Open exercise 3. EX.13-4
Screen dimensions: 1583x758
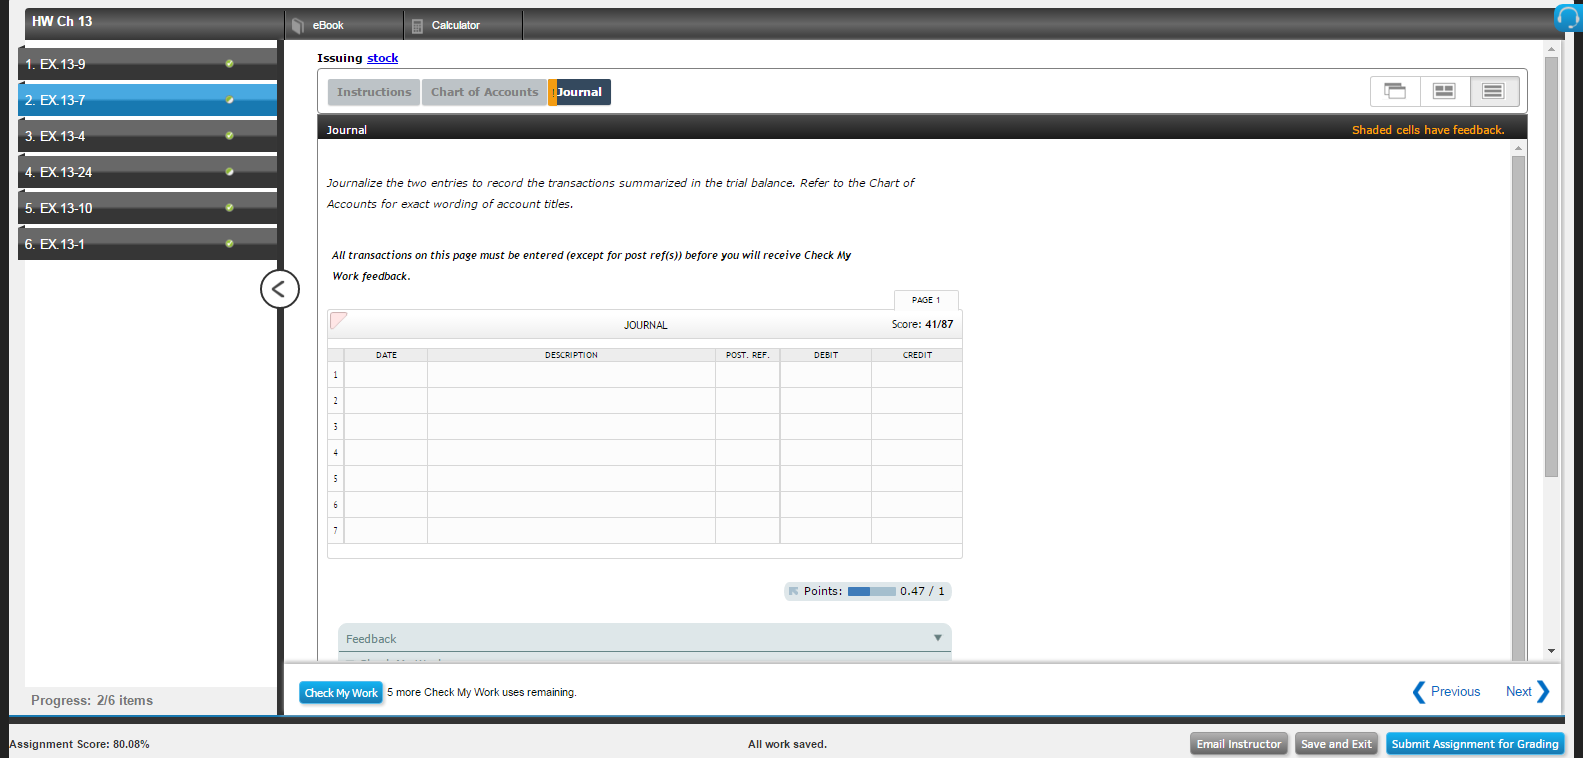[x=147, y=136]
